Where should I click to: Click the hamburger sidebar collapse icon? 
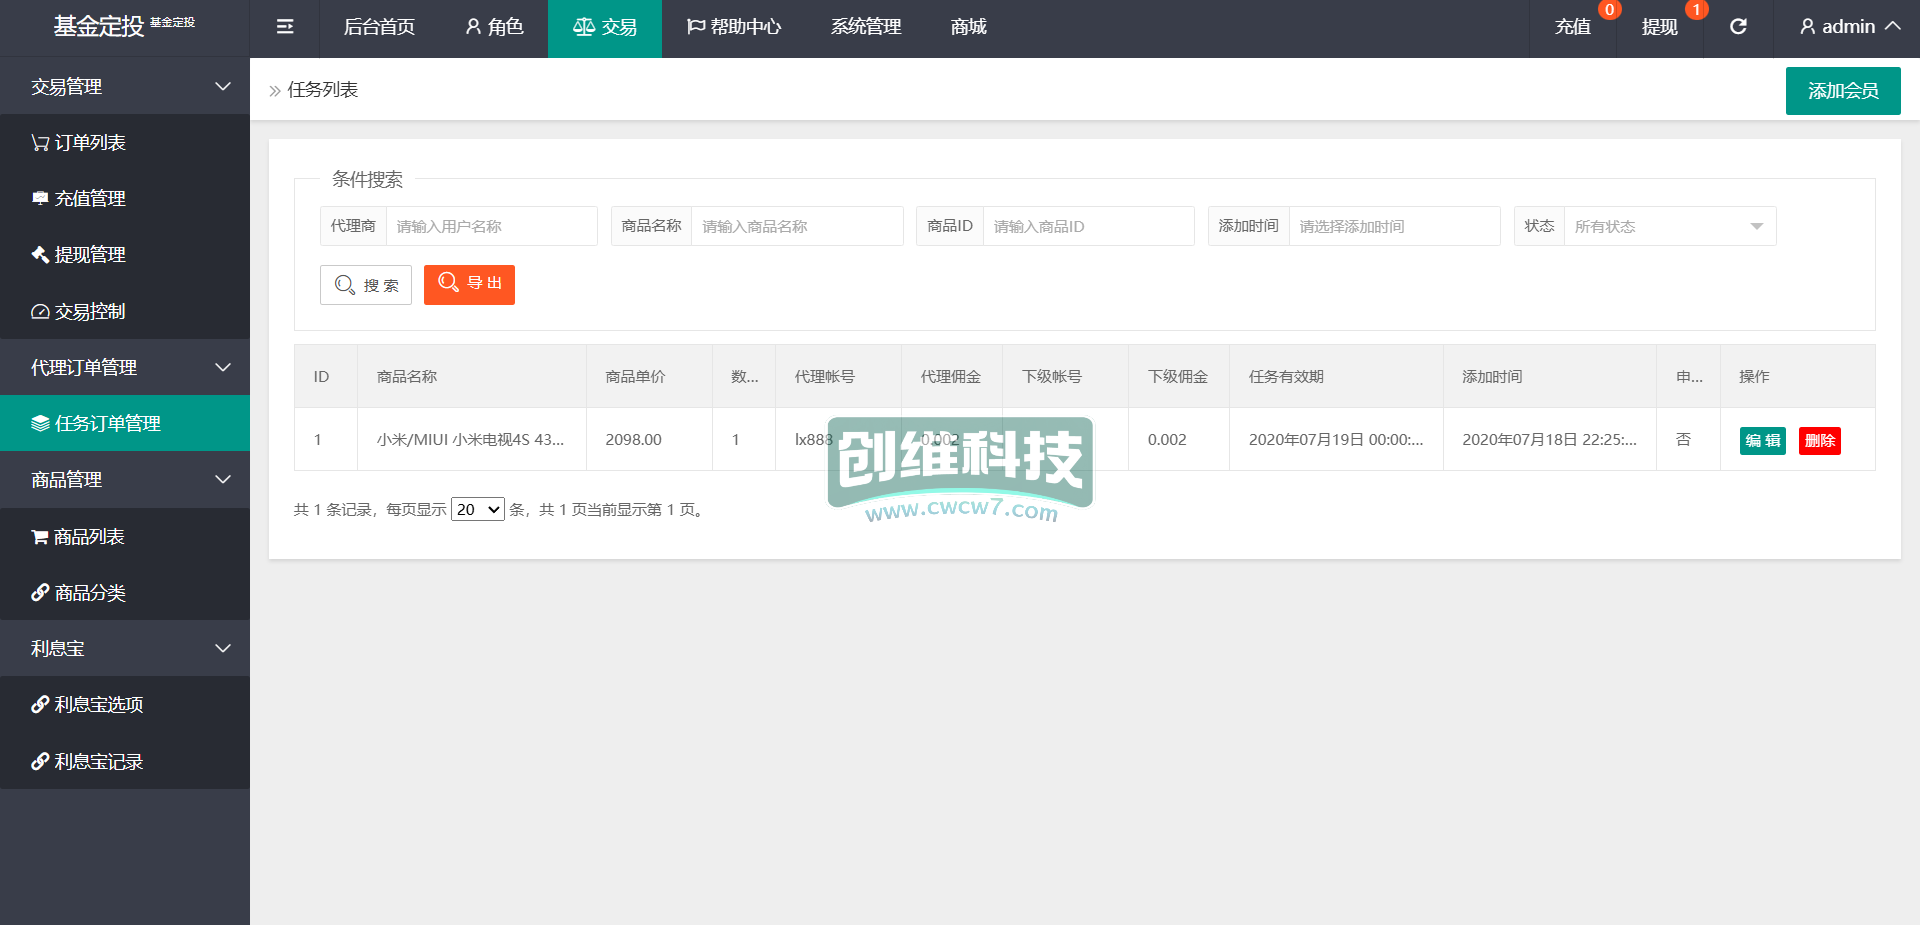click(x=285, y=27)
